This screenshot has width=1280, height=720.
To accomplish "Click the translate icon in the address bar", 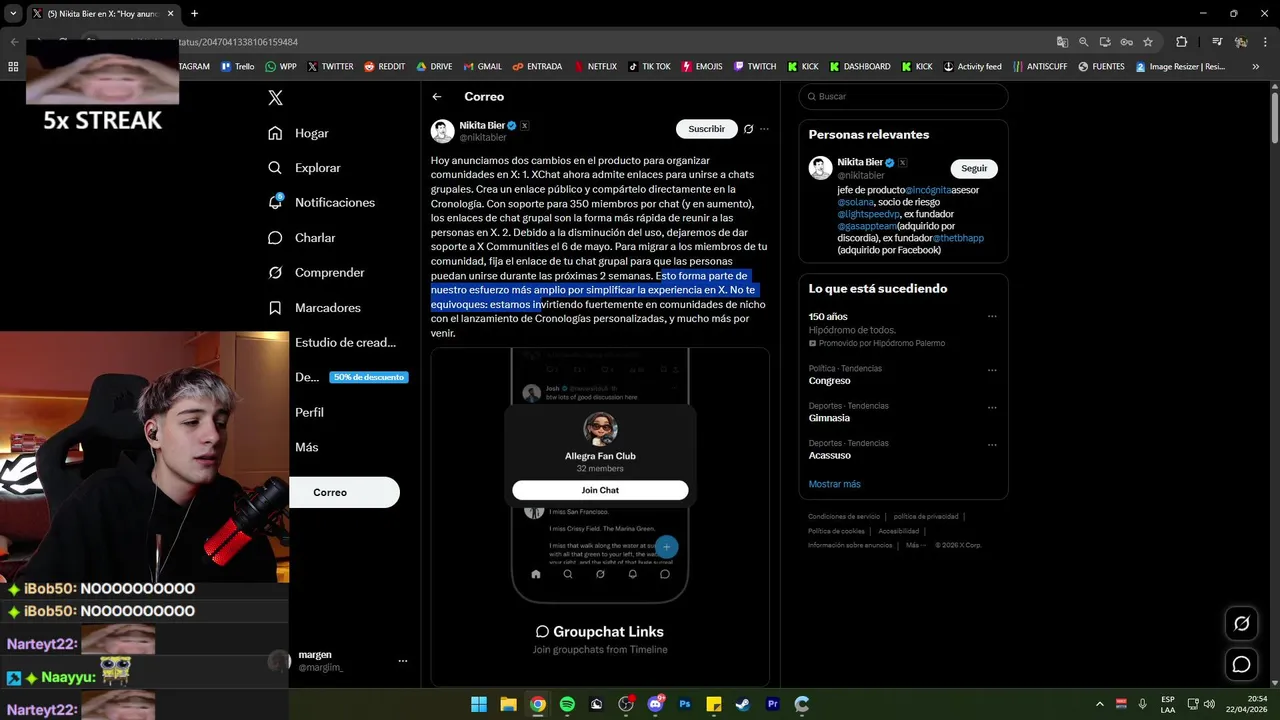I will point(1062,42).
